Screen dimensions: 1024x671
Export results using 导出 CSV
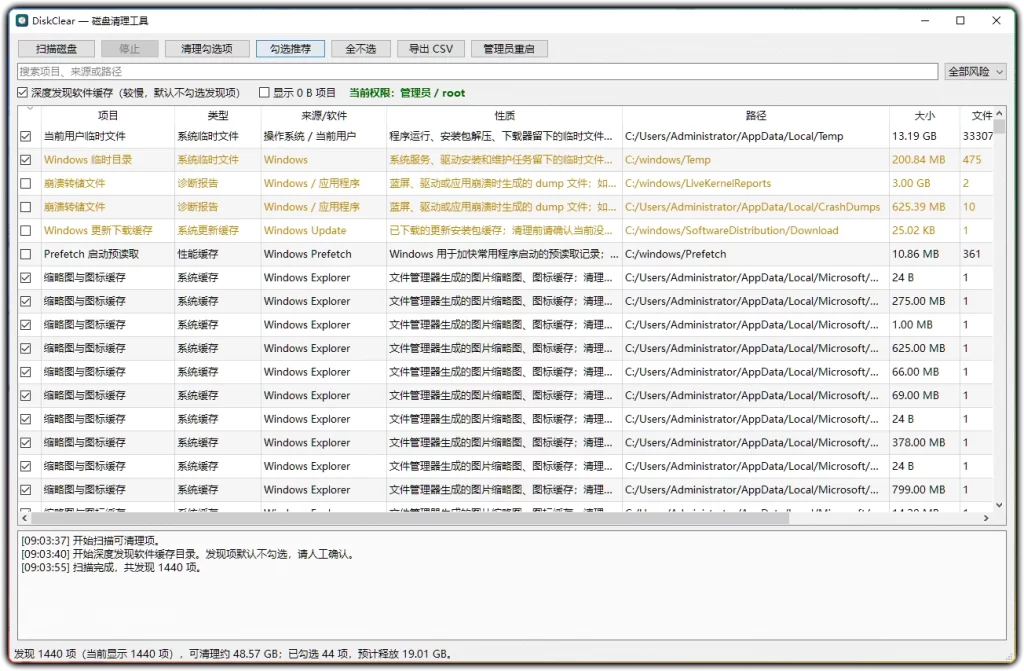[x=431, y=49]
